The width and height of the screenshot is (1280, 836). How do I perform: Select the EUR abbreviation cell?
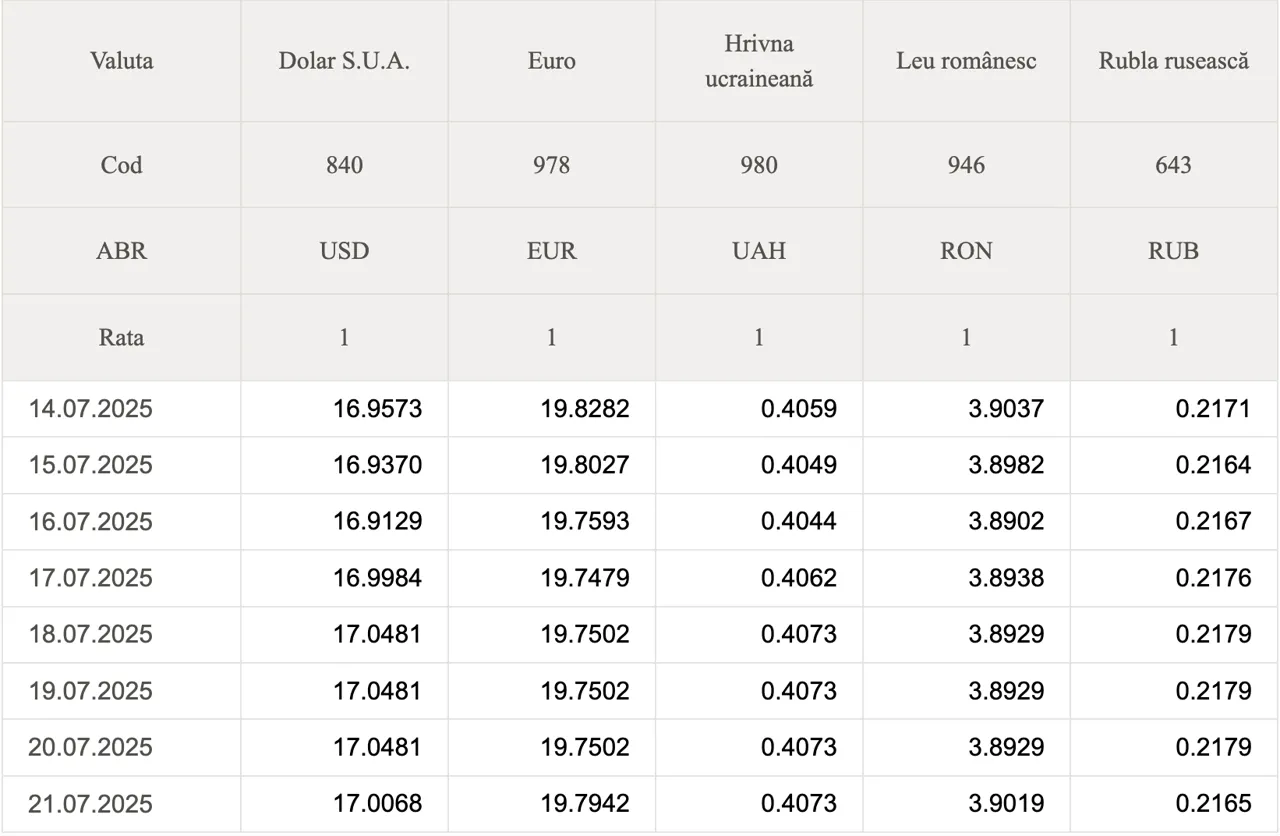552,251
